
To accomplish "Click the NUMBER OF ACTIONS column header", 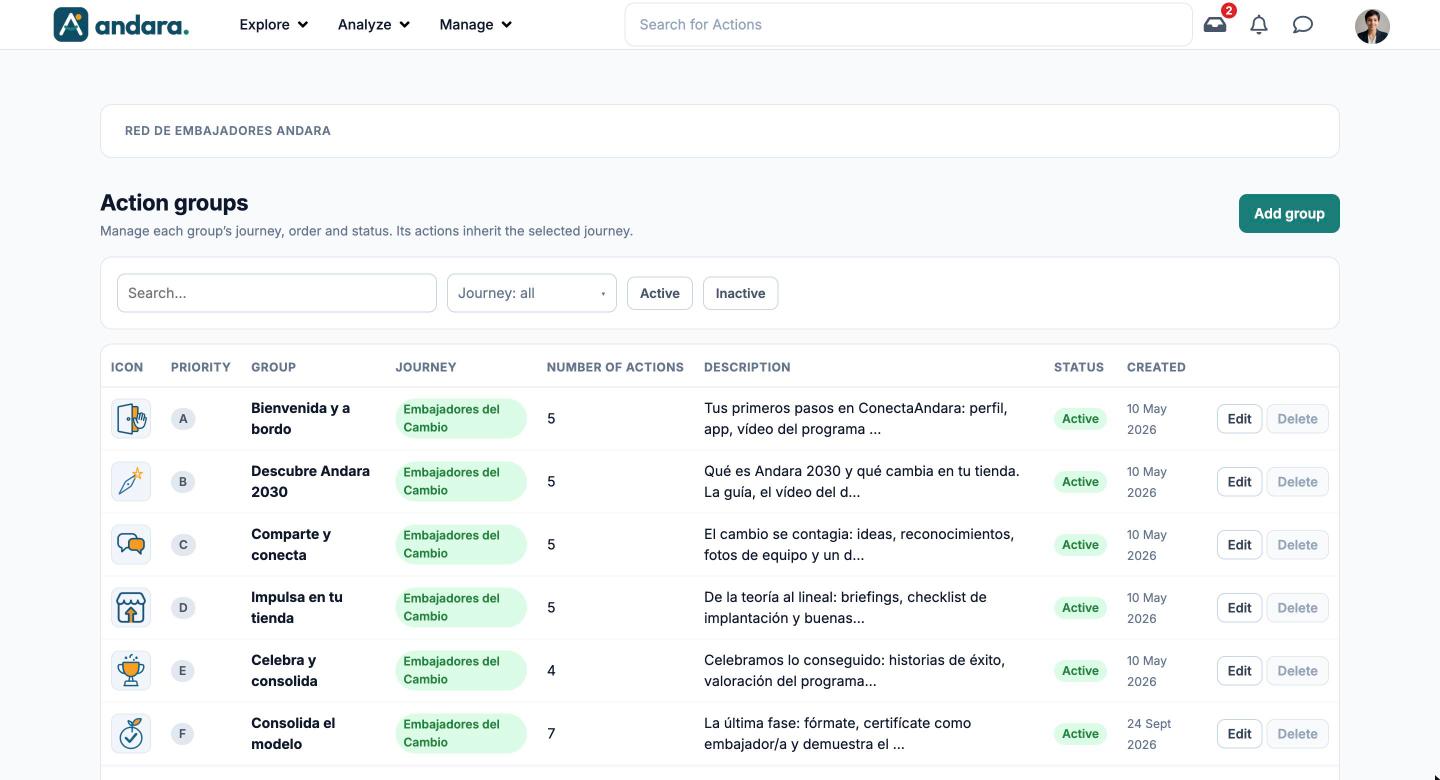I will pyautogui.click(x=615, y=367).
